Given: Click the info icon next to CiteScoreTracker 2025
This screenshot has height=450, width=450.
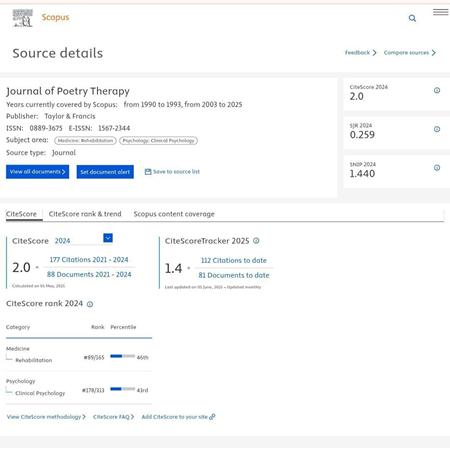Looking at the screenshot, I should (256, 241).
